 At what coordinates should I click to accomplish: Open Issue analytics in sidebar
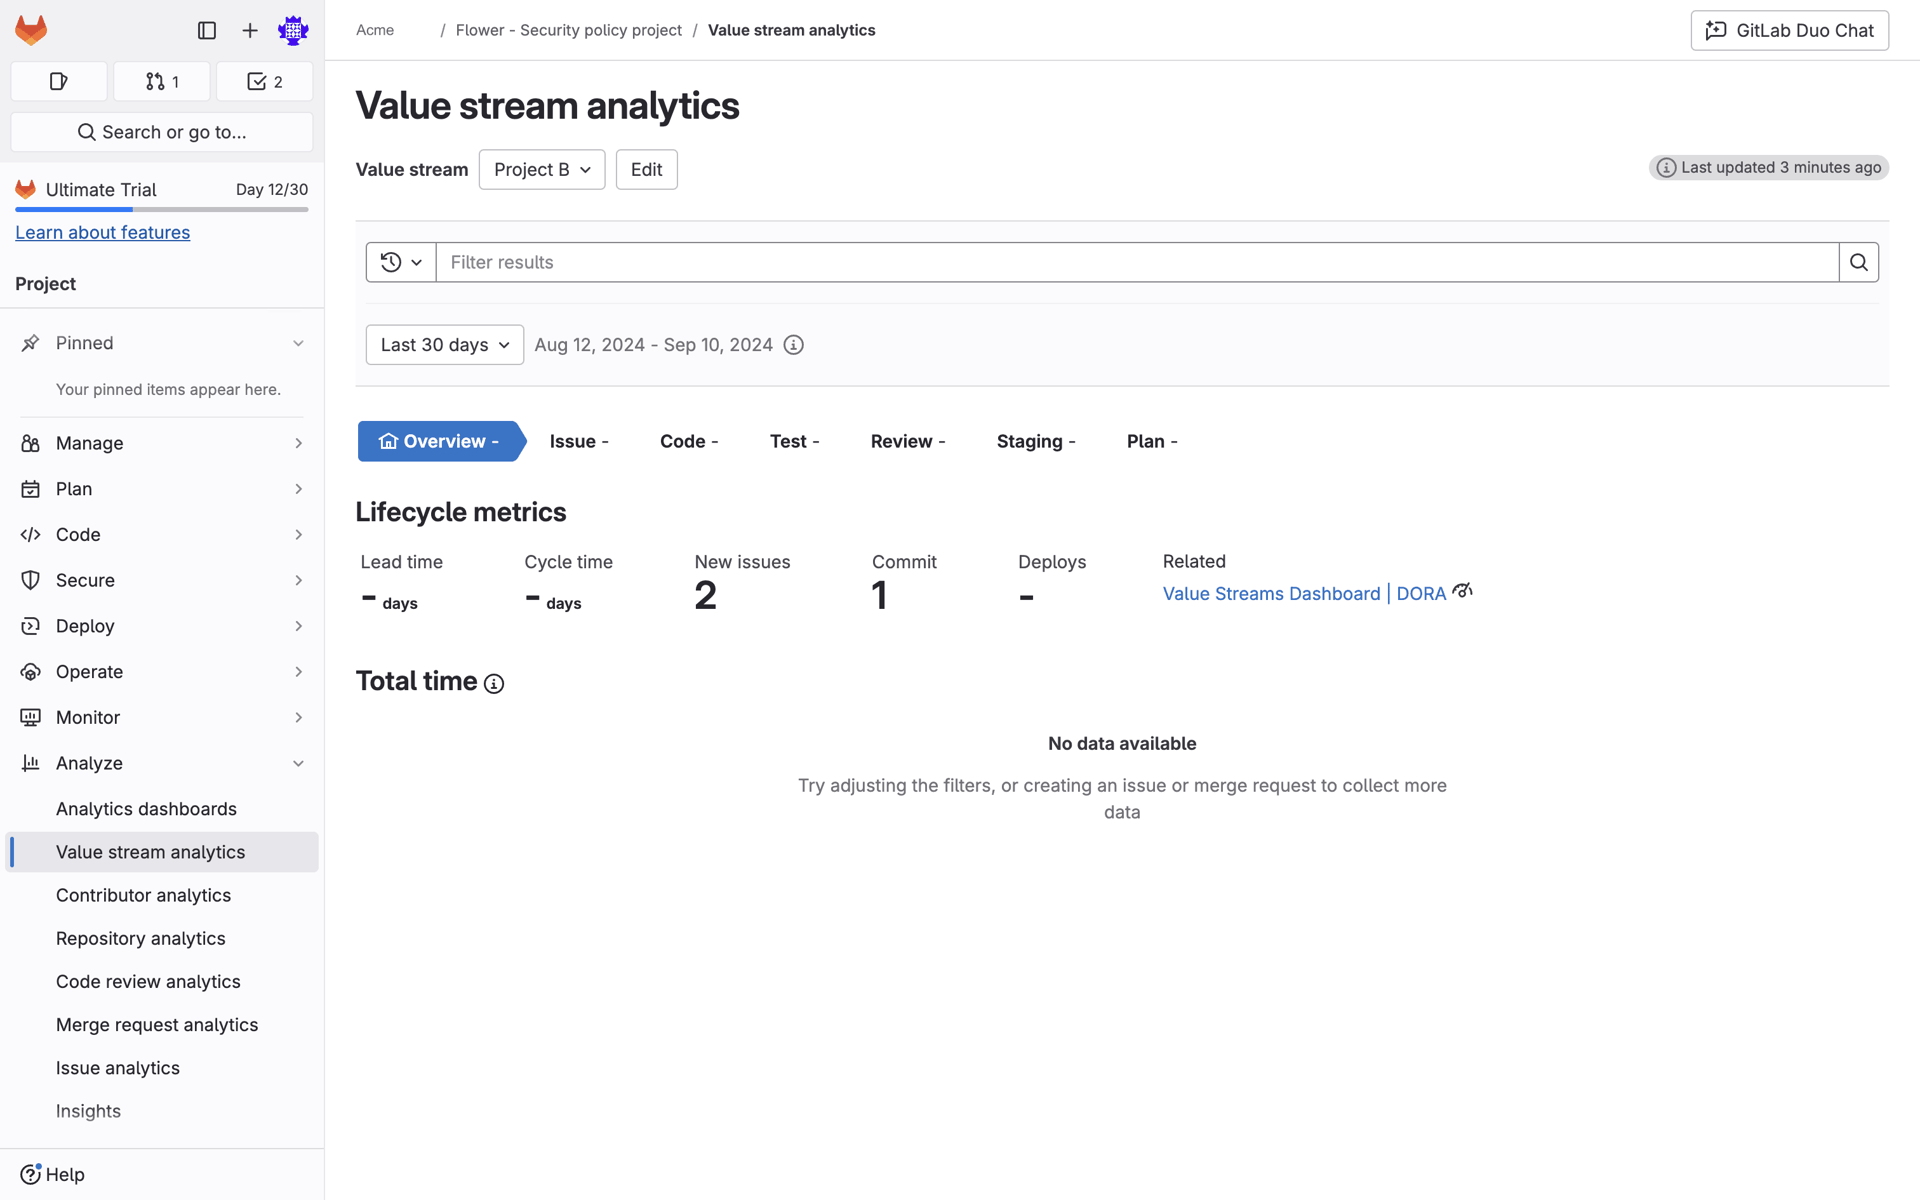[162, 1068]
